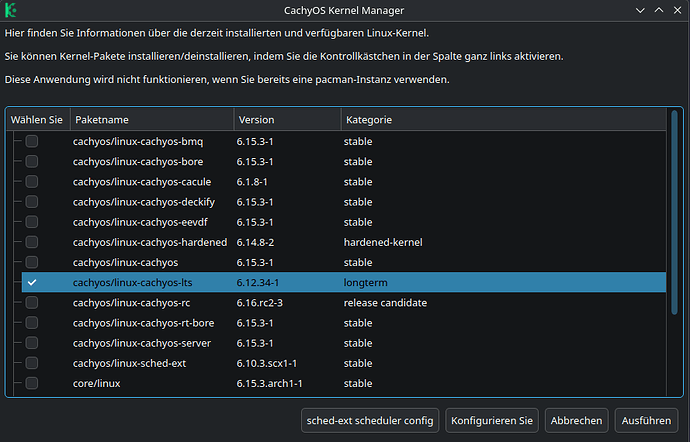The height and width of the screenshot is (442, 690).
Task: Tick the linux-cachyos-bmq checkbox
Action: click(32, 141)
